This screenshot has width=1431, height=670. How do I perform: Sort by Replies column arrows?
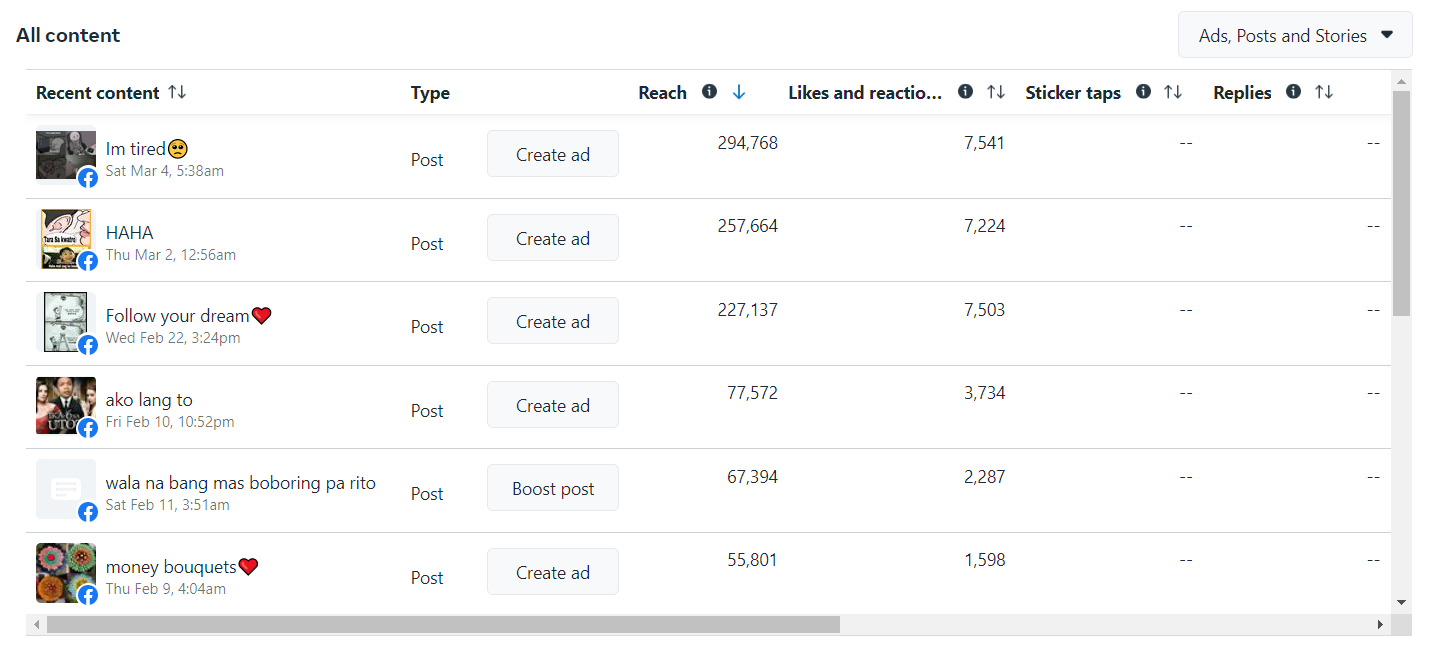tap(1324, 92)
